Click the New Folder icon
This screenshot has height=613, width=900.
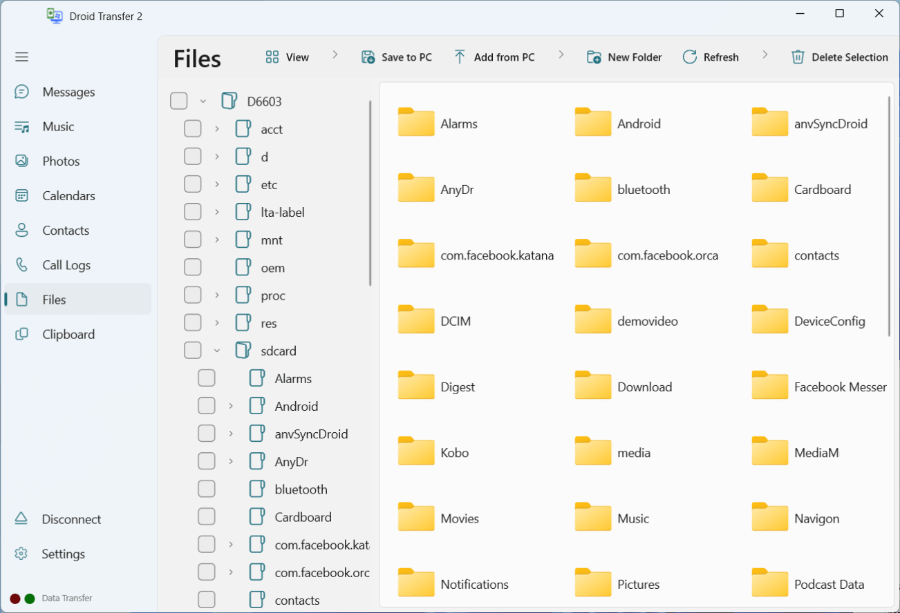[594, 57]
